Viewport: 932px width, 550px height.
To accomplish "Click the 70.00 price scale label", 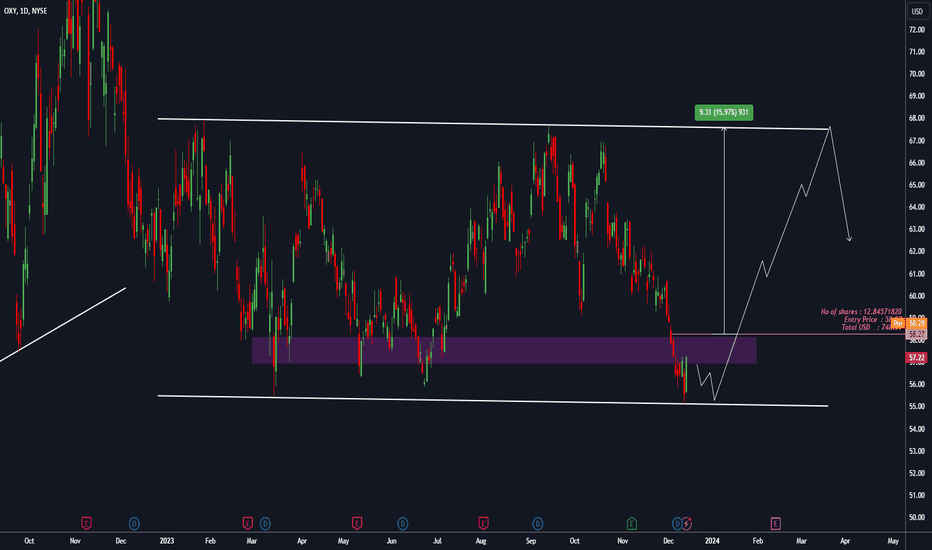I will 917,74.
